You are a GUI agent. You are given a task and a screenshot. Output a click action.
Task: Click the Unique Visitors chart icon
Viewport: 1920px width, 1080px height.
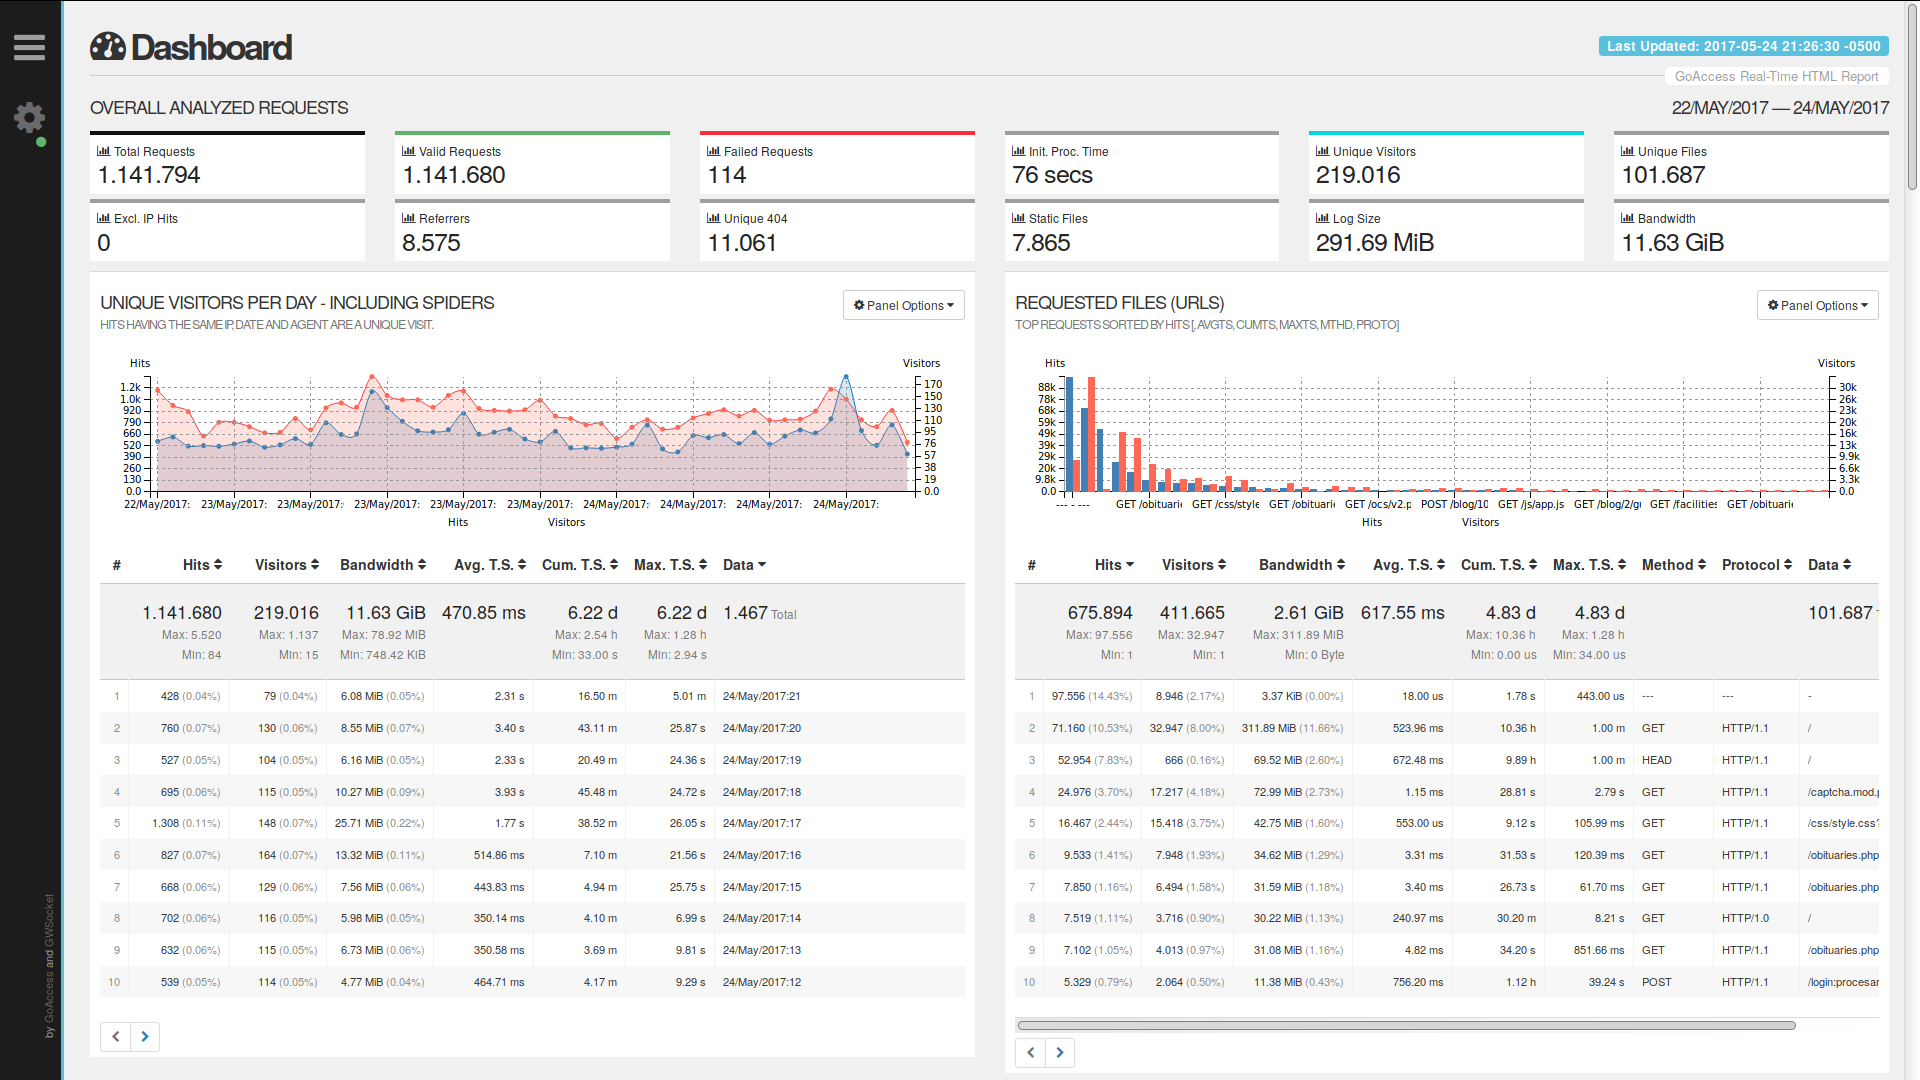pyautogui.click(x=1322, y=151)
